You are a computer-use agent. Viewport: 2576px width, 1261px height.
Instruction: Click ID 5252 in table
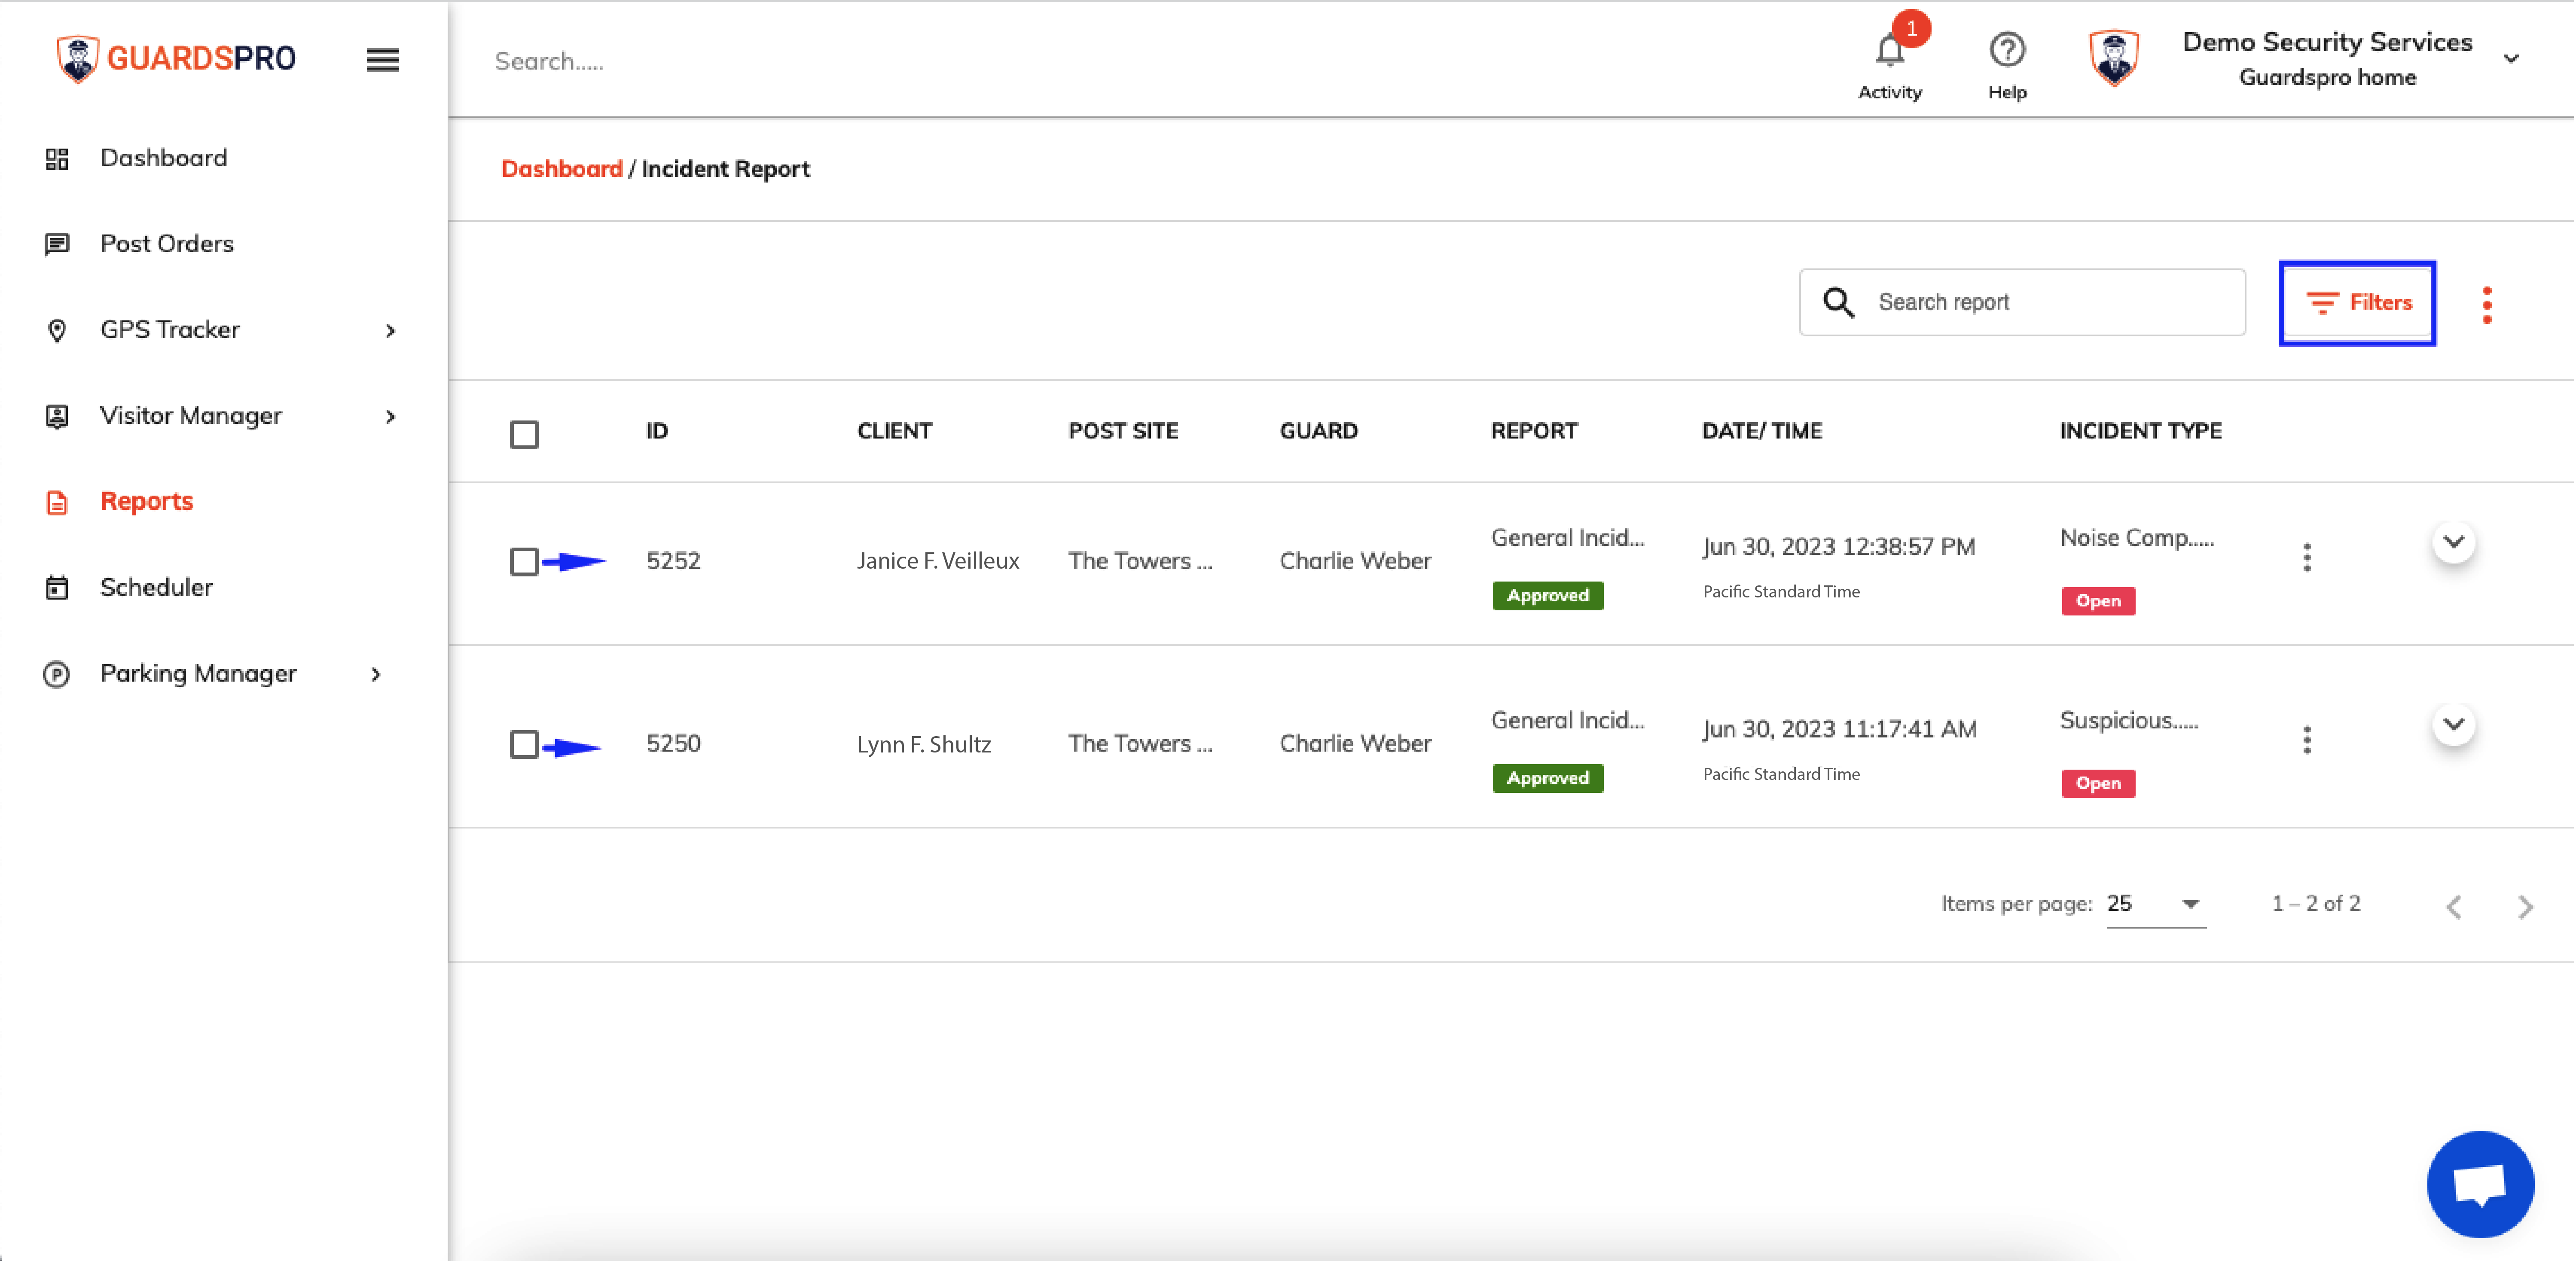click(673, 561)
